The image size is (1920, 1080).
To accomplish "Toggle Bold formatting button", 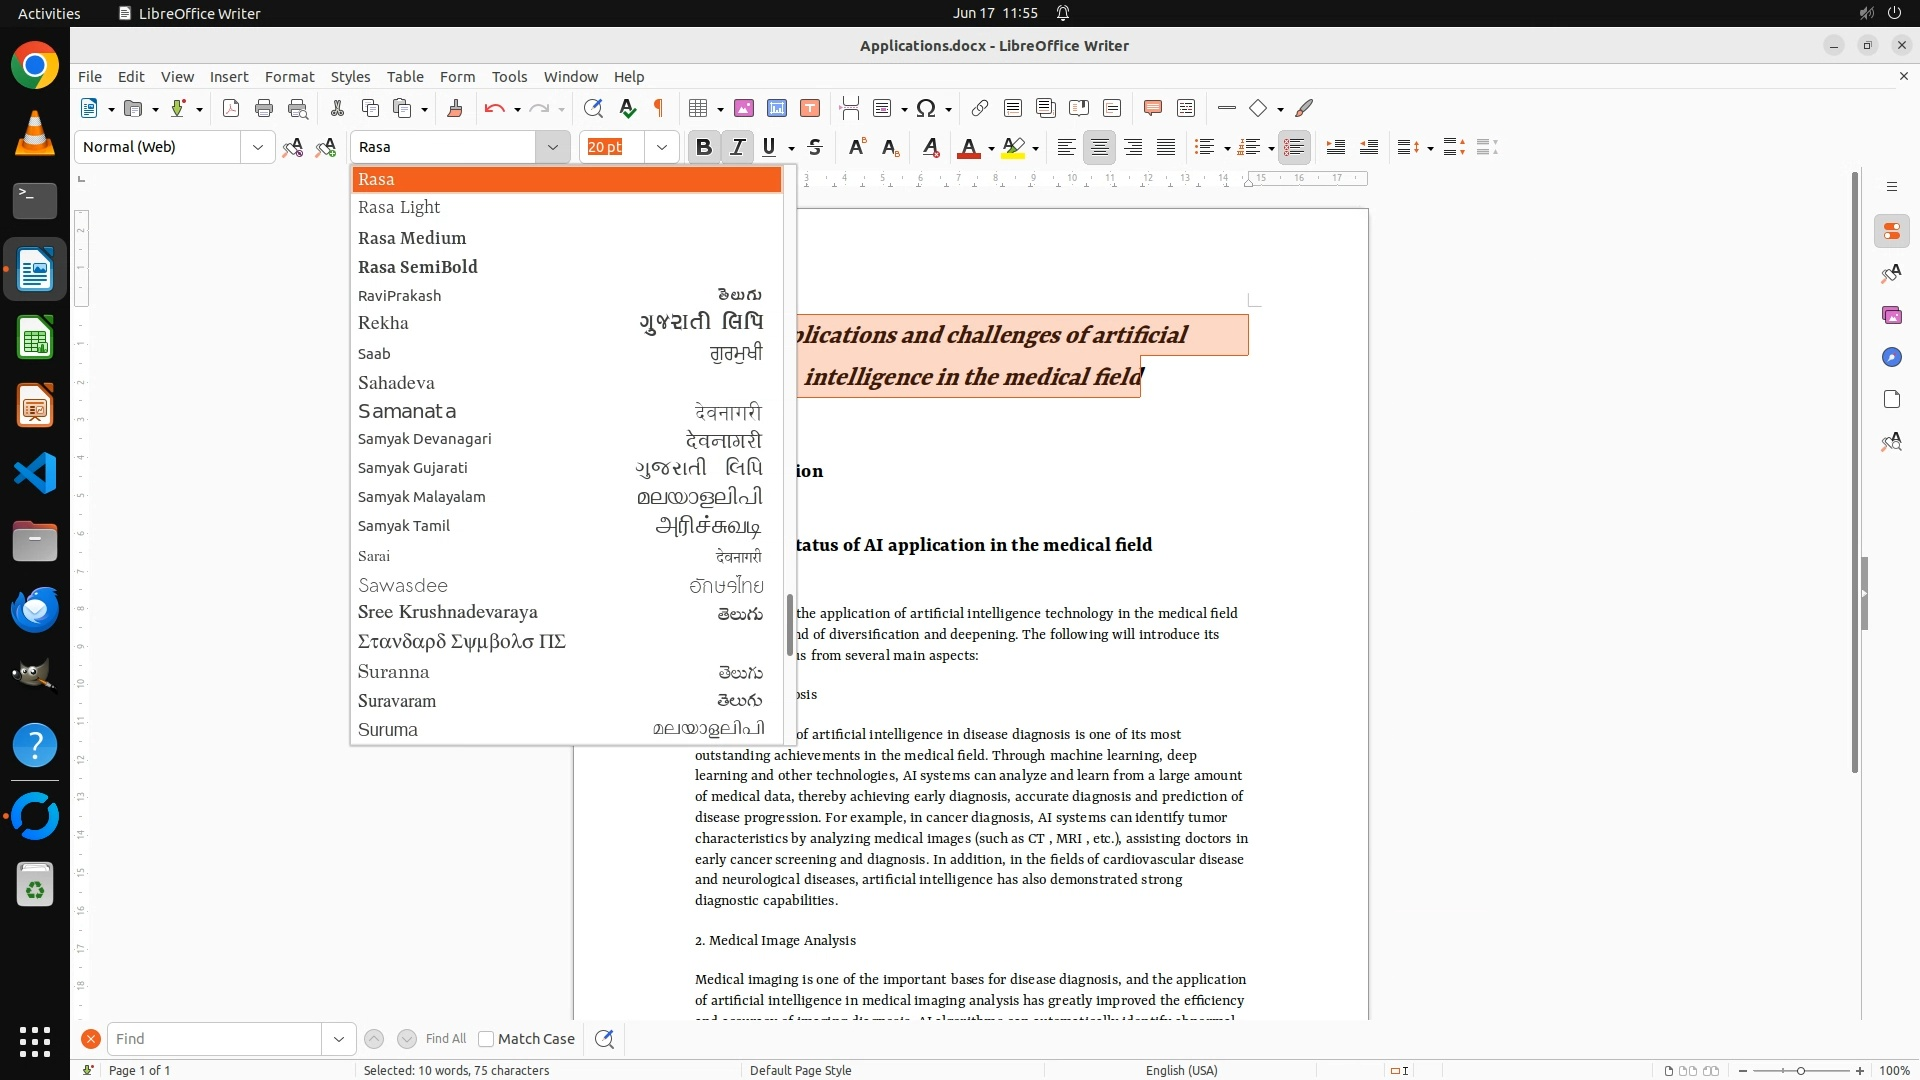I will click(x=704, y=147).
